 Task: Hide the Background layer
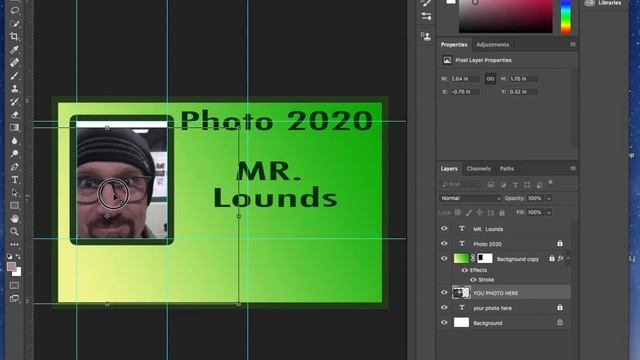pyautogui.click(x=444, y=322)
